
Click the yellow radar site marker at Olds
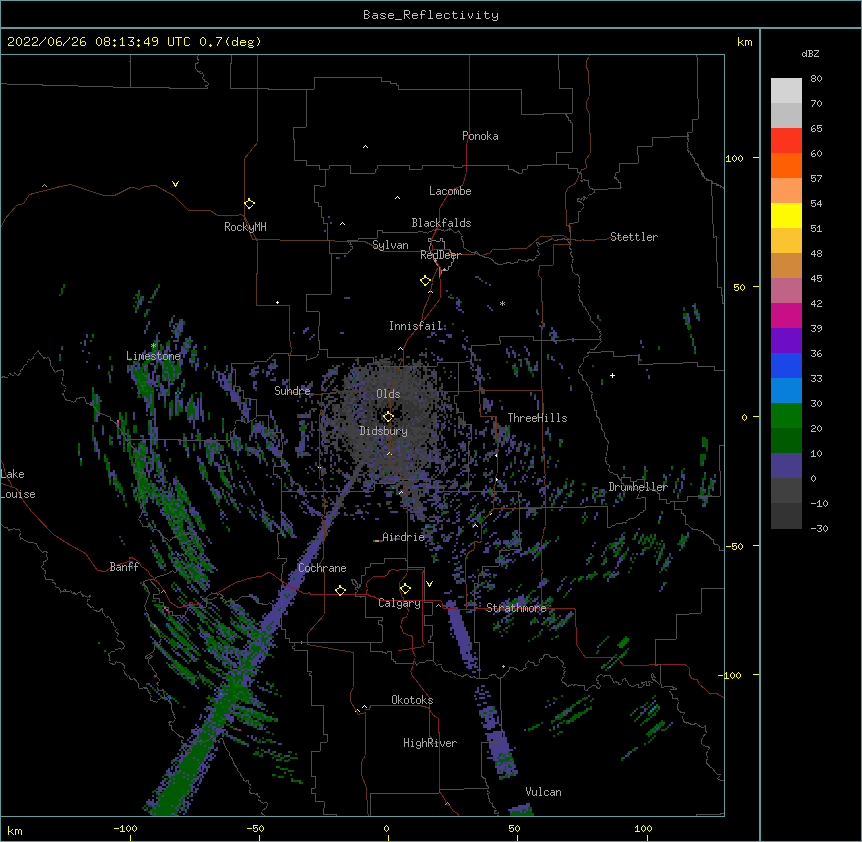388,416
